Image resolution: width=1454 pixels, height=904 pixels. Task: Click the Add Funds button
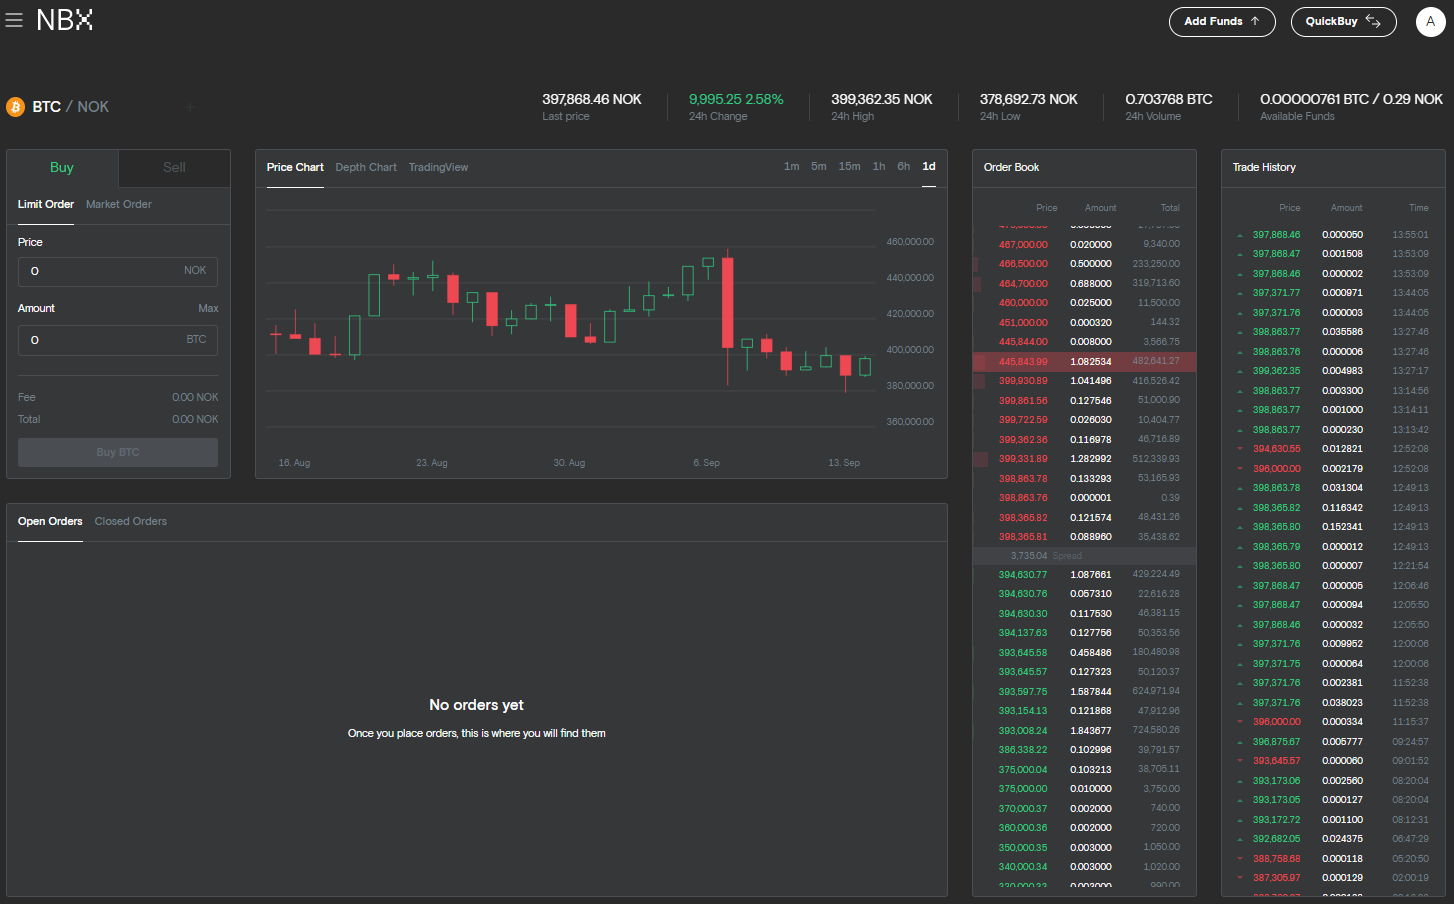coord(1221,22)
